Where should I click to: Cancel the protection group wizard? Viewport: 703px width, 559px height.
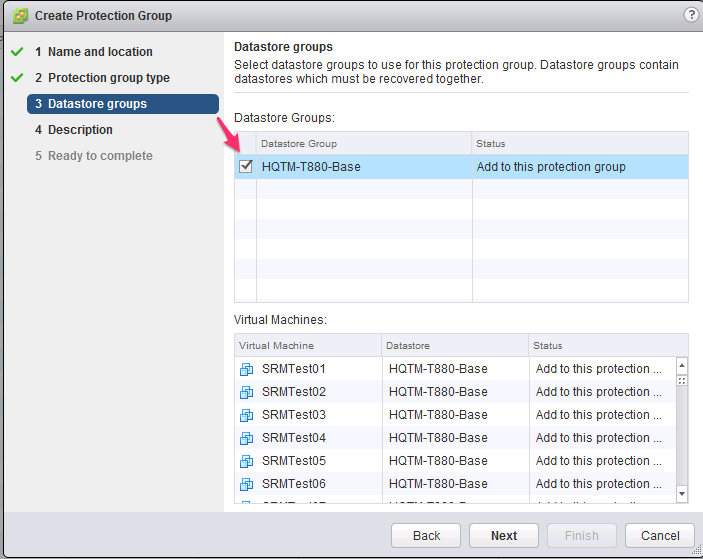(x=660, y=535)
